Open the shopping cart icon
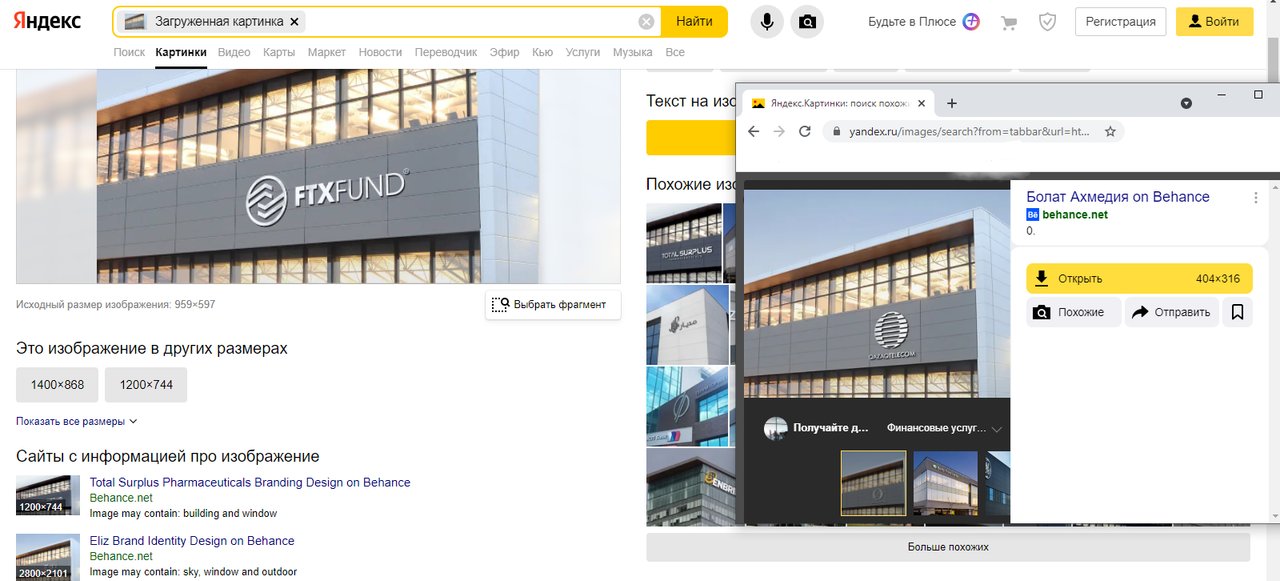This screenshot has height=581, width=1280. [1009, 22]
